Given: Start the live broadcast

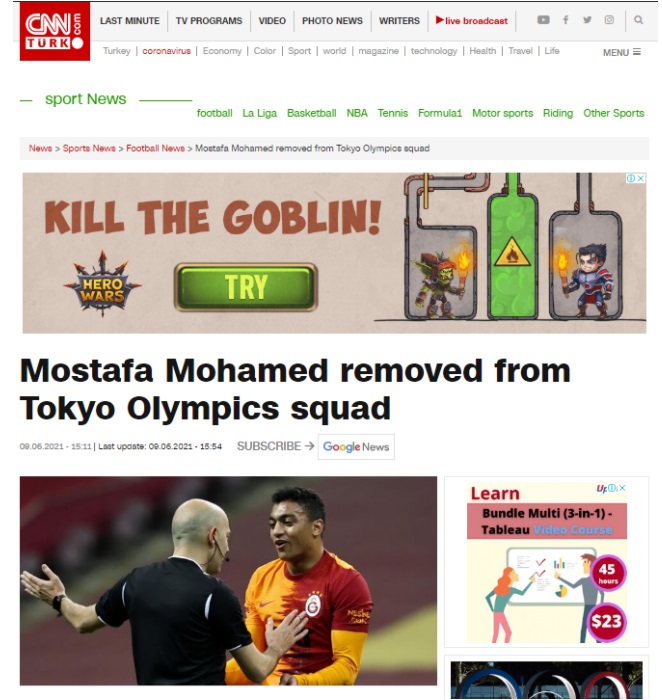Looking at the screenshot, I should point(471,21).
